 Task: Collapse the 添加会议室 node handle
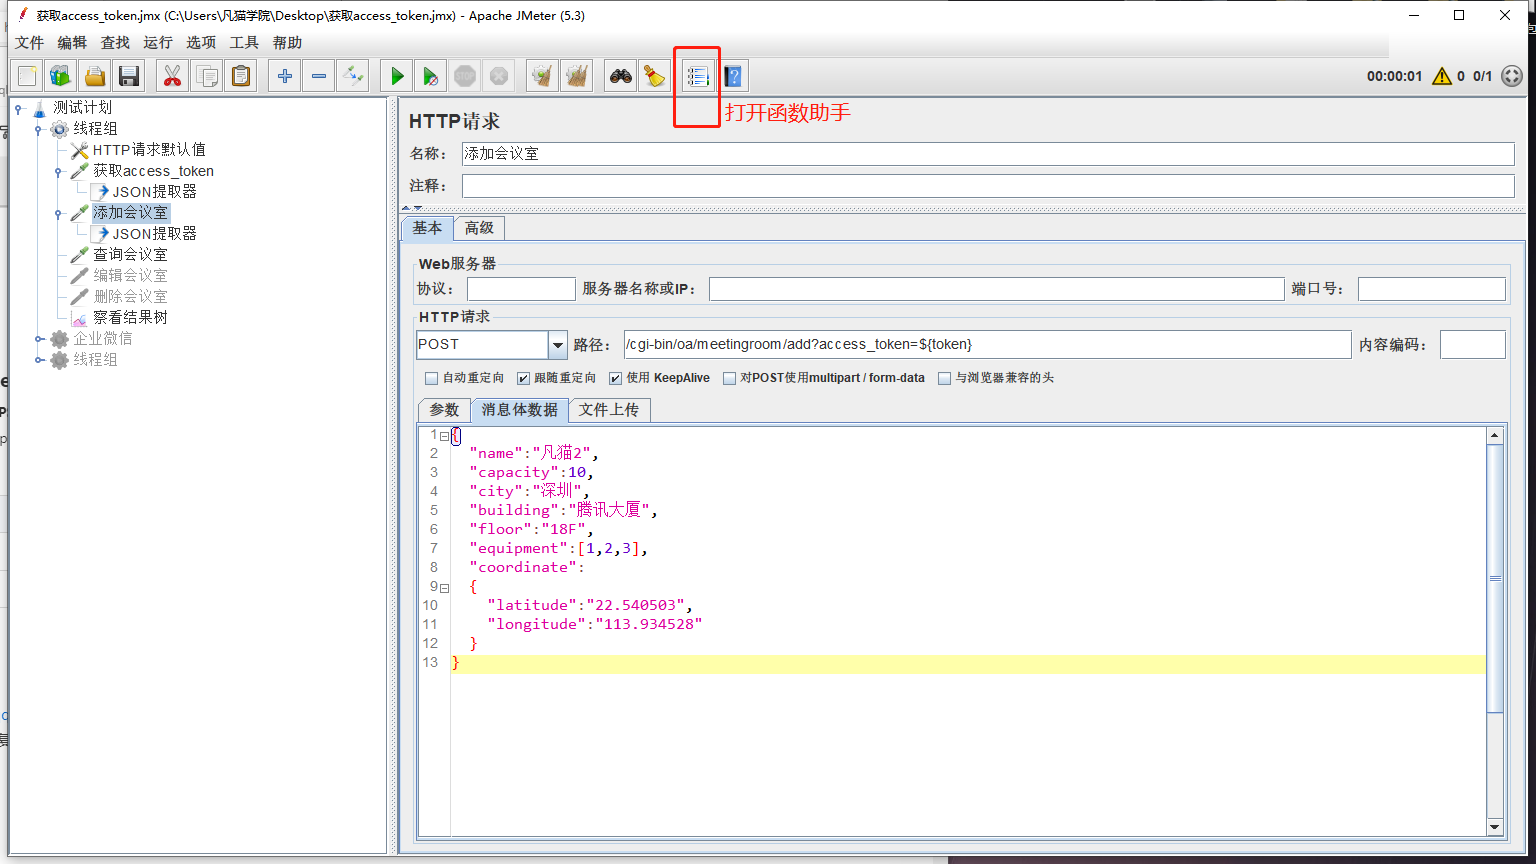coord(59,213)
